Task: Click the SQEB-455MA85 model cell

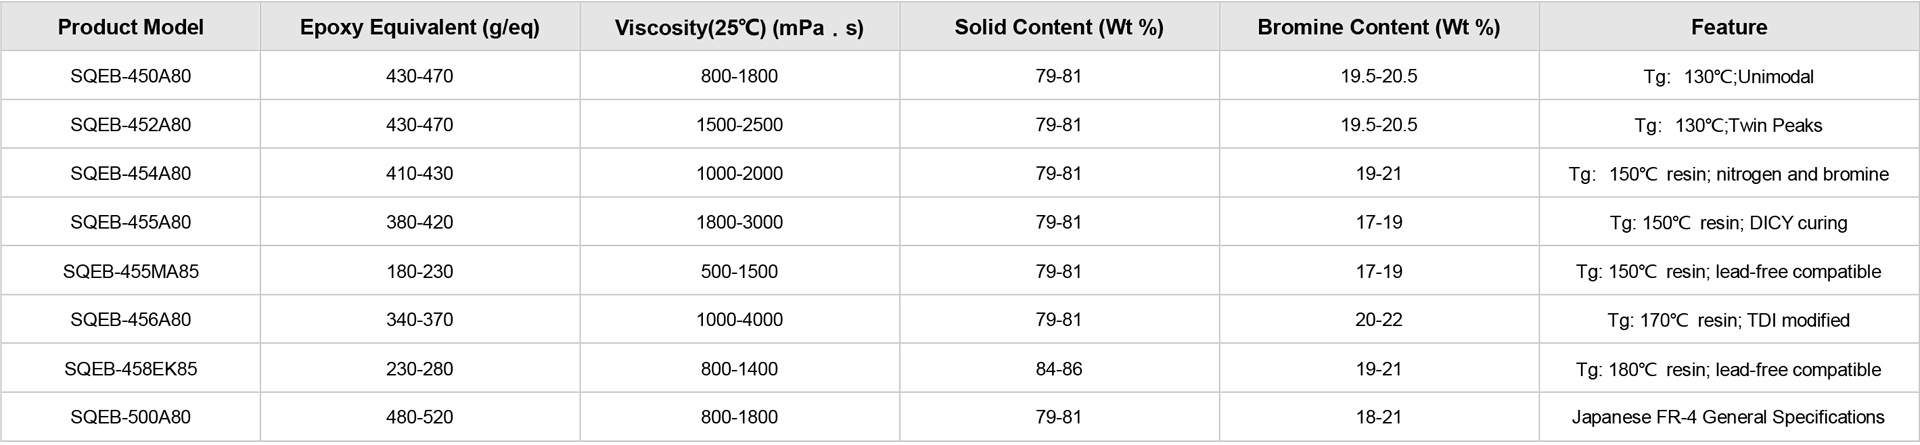Action: tap(130, 271)
